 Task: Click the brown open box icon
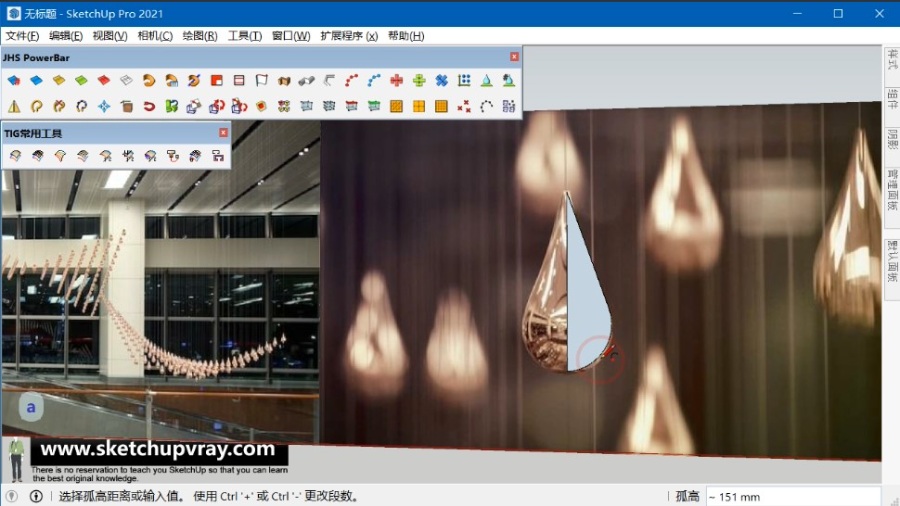point(284,80)
